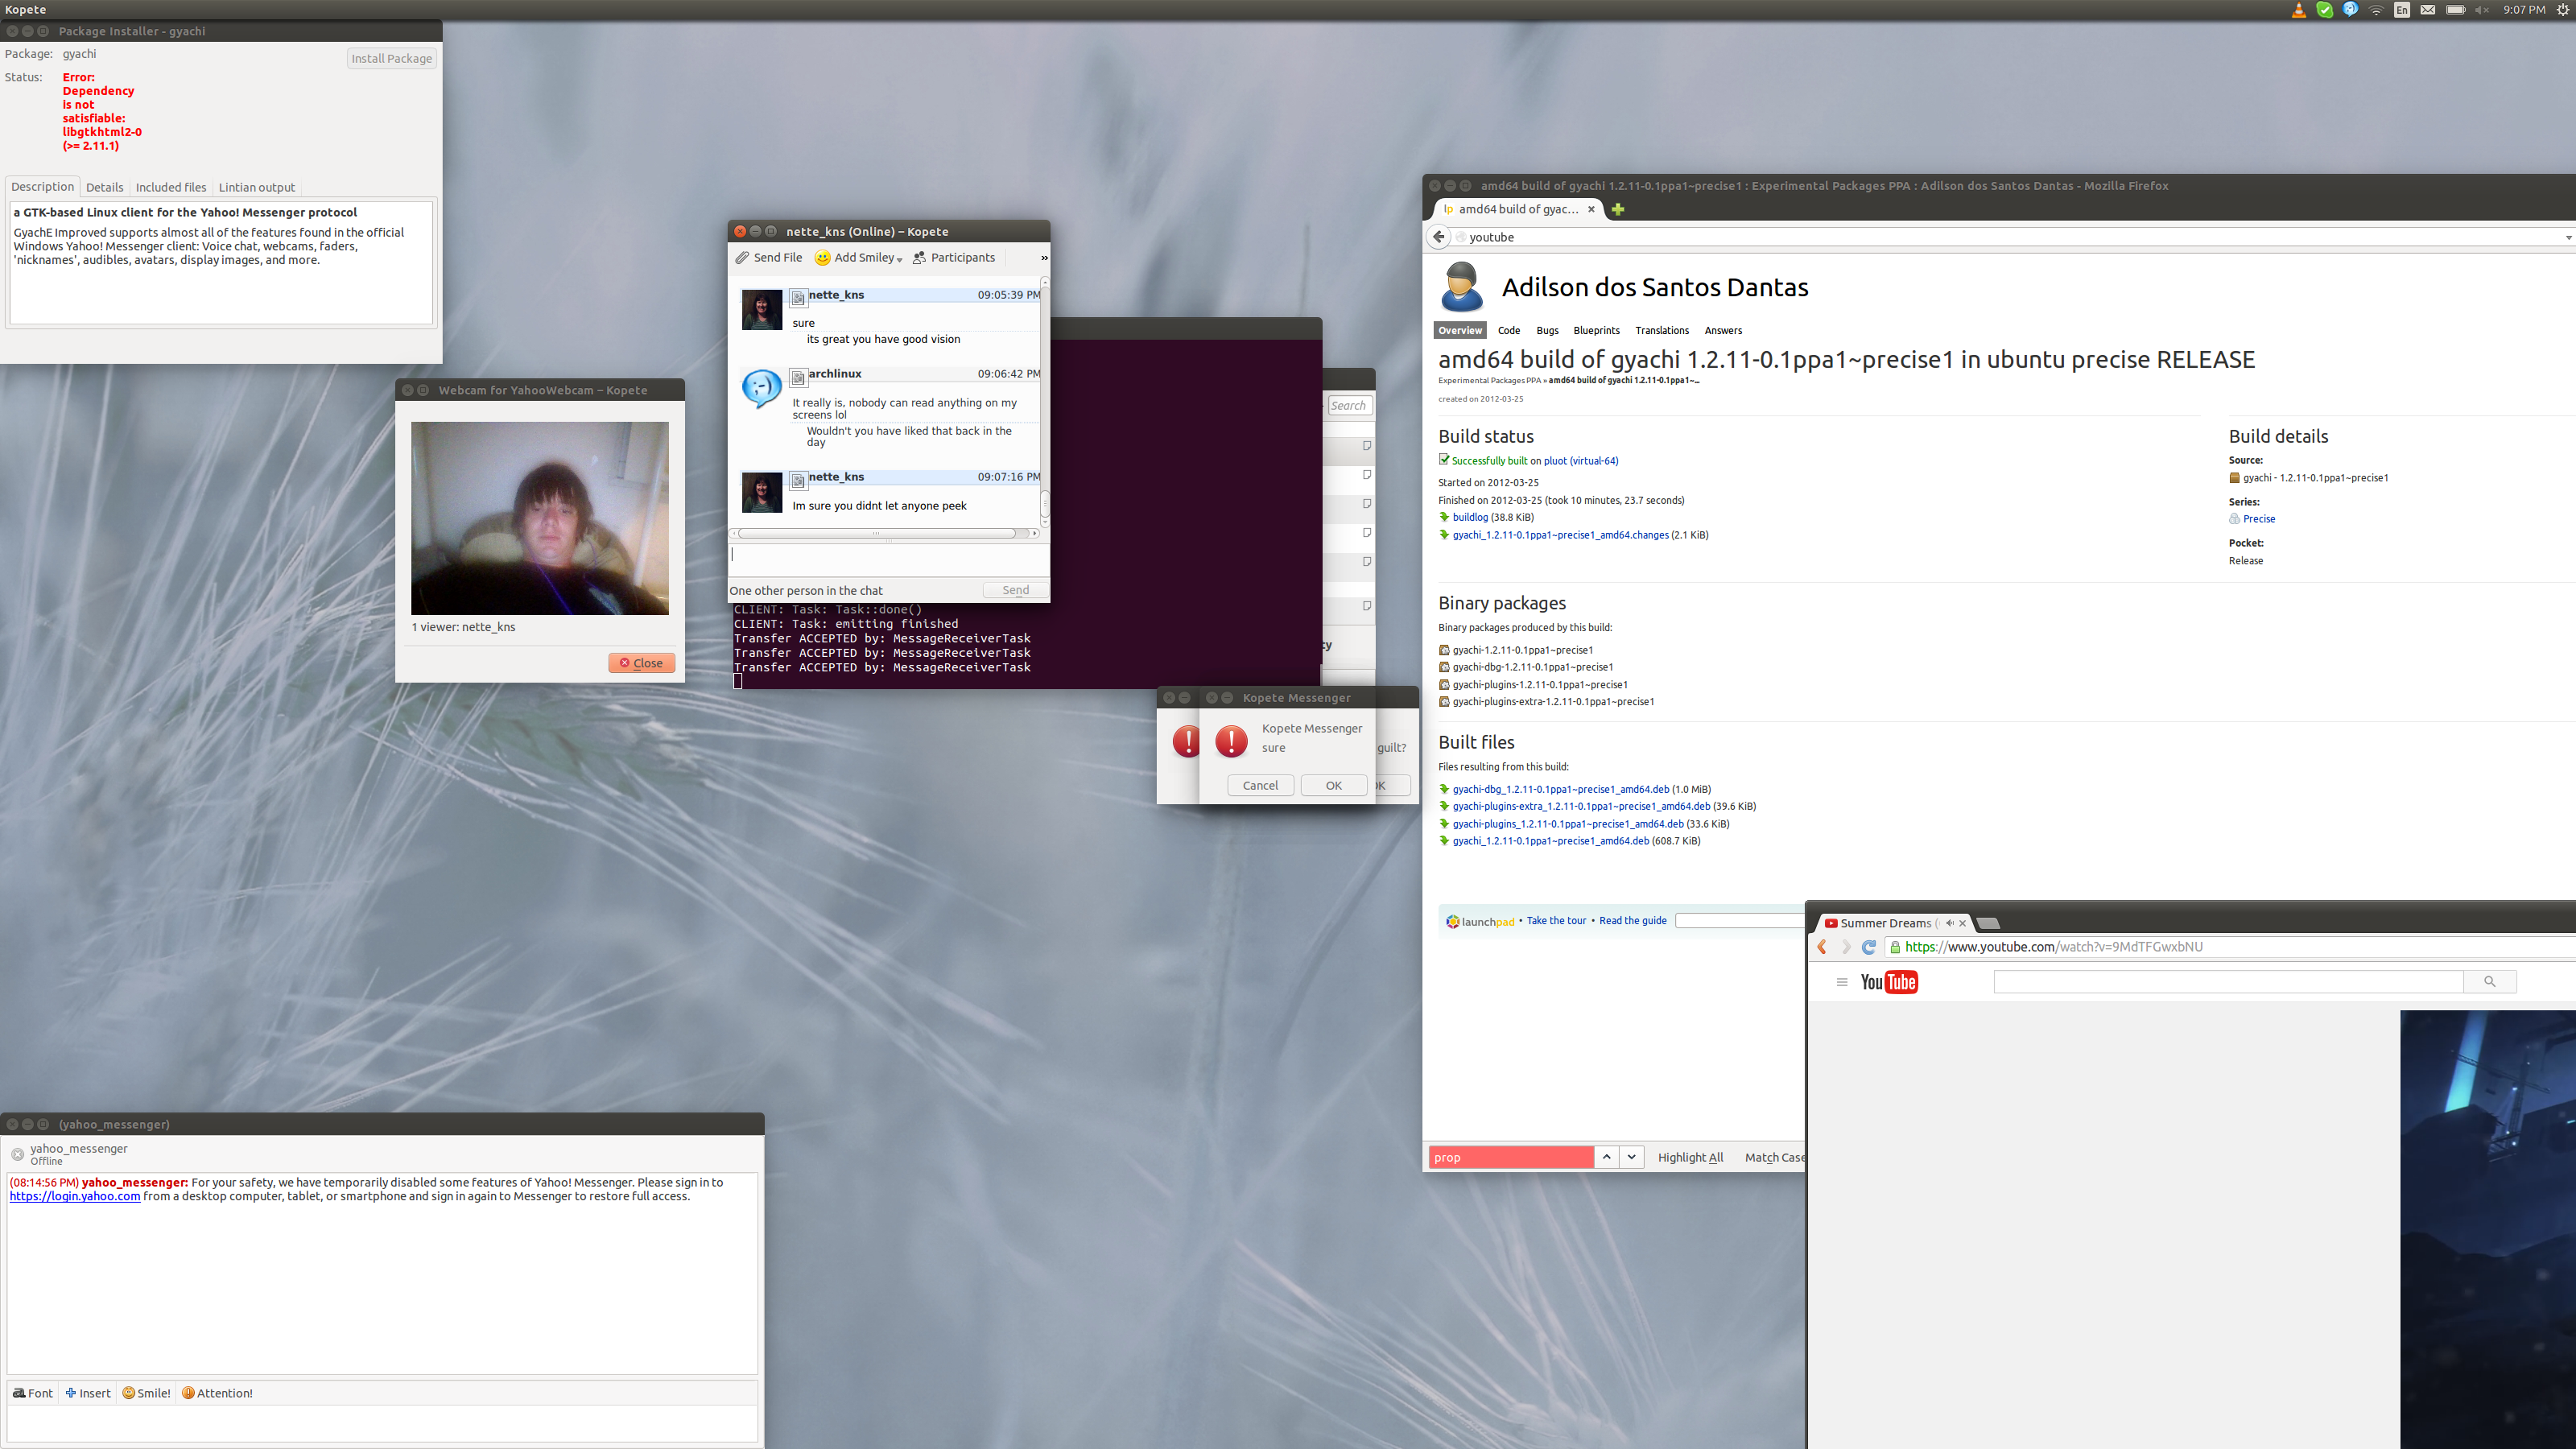Click archlinux smiley avatar in the chat
The width and height of the screenshot is (2576, 1449).
(762, 388)
